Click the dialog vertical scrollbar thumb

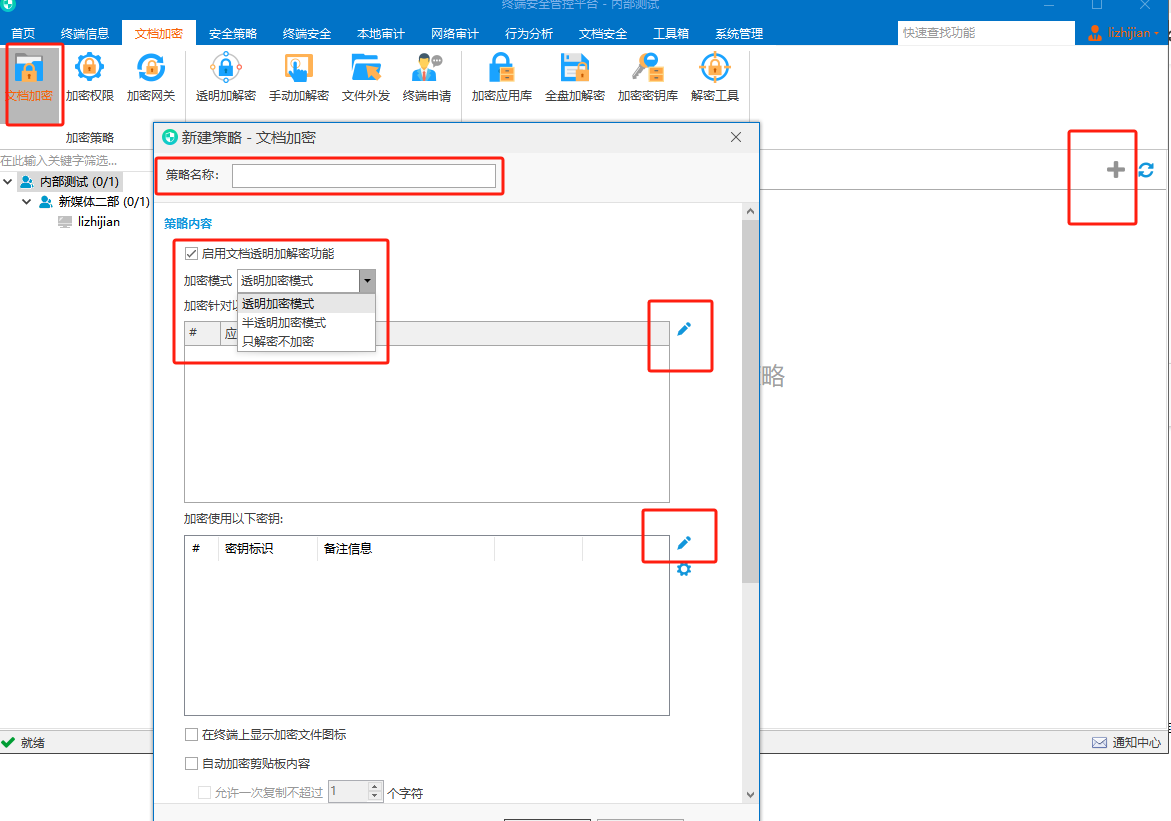pyautogui.click(x=751, y=401)
